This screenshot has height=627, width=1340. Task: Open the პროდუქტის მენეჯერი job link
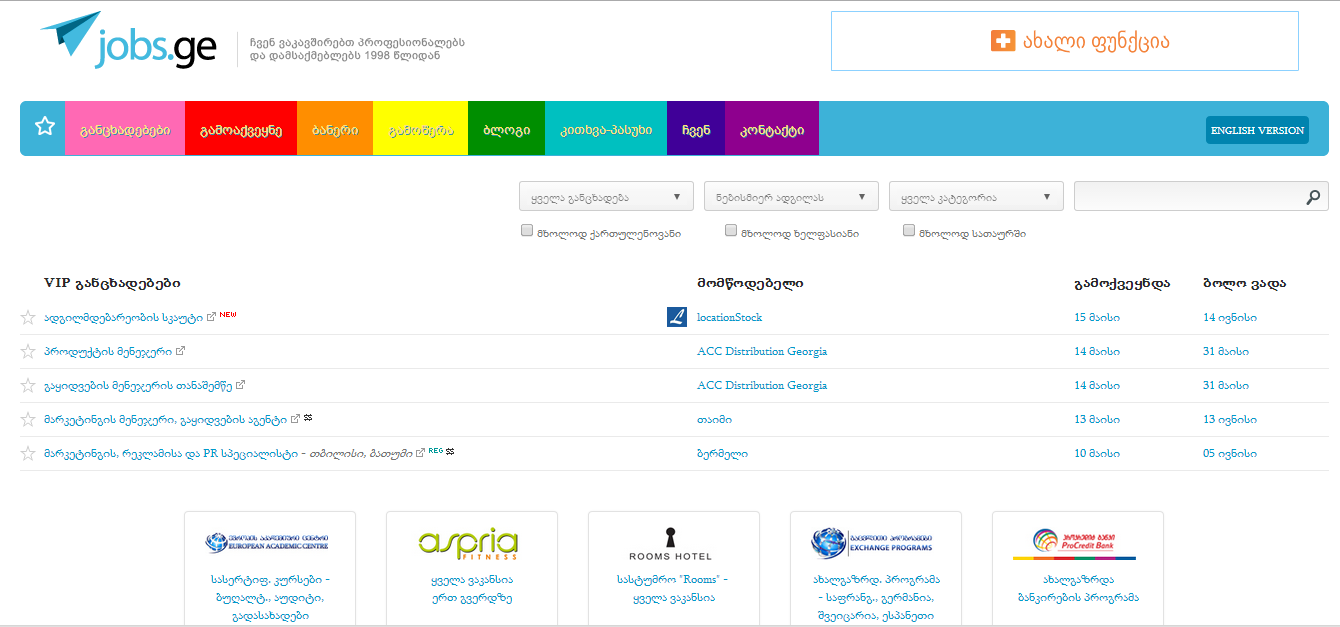108,352
